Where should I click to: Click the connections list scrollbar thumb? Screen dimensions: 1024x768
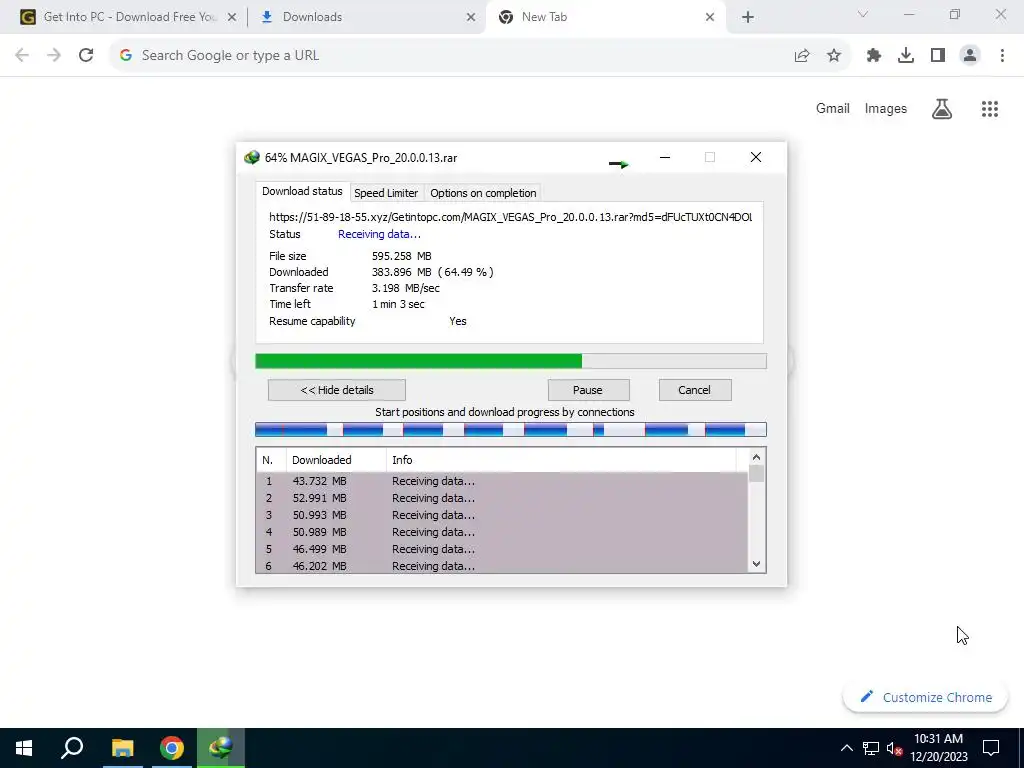tap(756, 473)
